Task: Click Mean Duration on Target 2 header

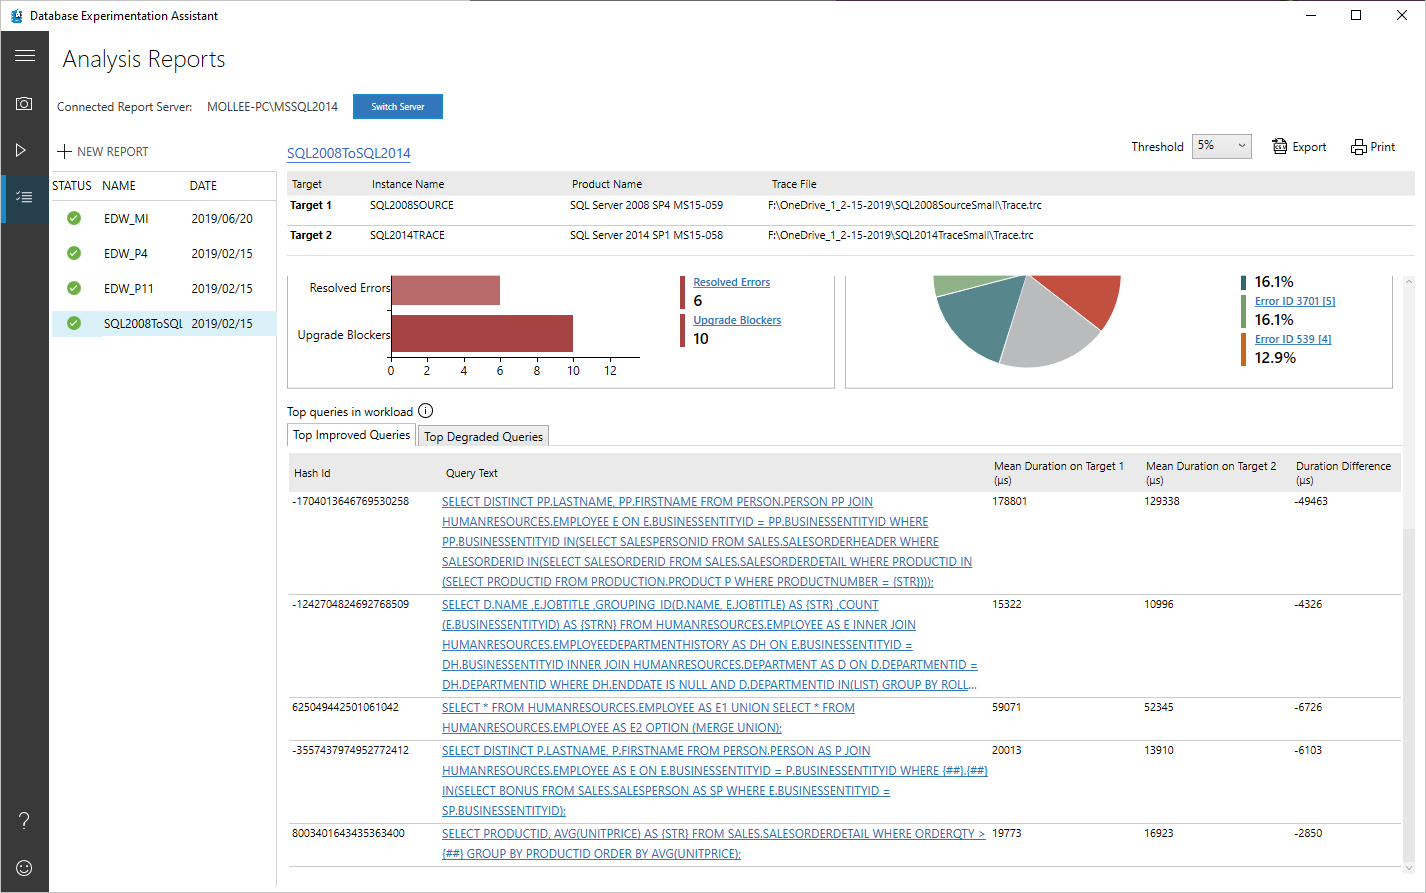Action: coord(1211,473)
